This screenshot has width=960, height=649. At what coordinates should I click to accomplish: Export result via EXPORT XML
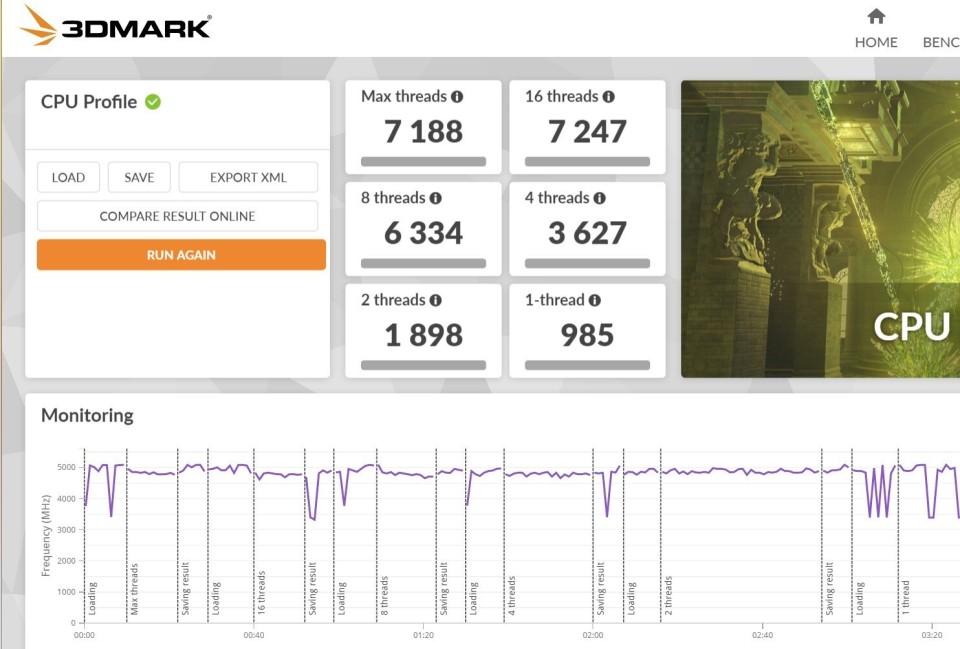click(248, 178)
